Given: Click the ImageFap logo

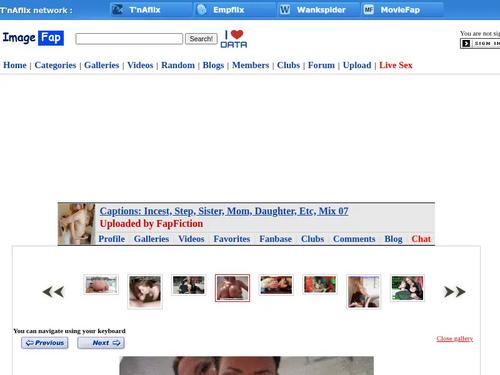Looking at the screenshot, I should [33, 38].
